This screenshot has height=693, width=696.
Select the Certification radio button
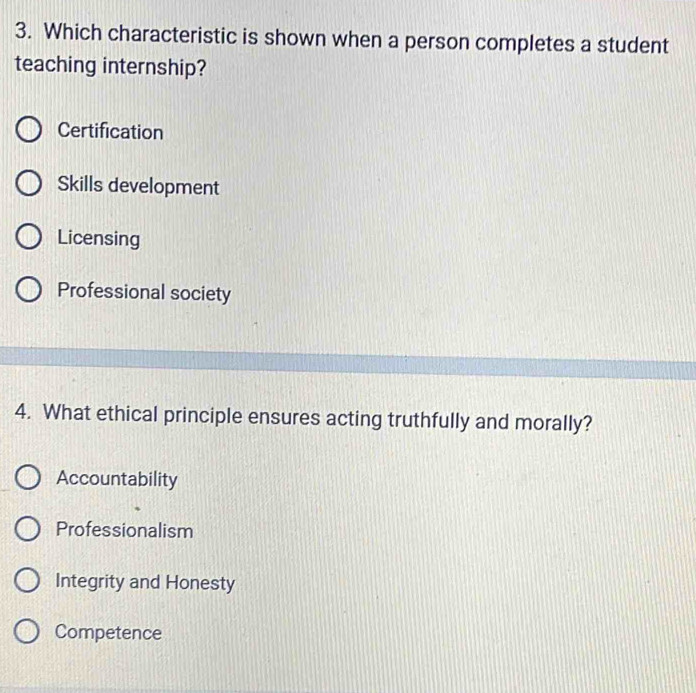point(28,130)
